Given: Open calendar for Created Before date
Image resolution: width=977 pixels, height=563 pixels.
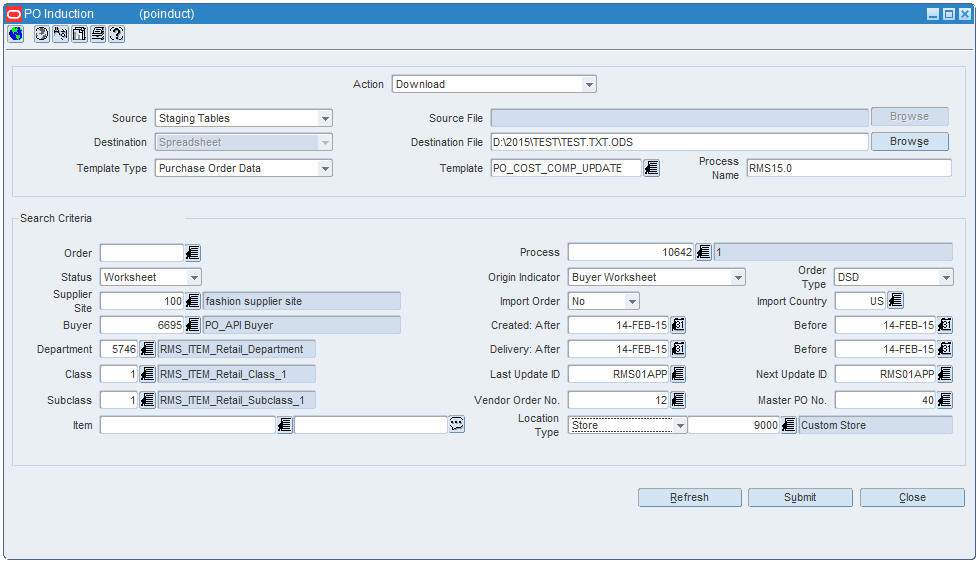Looking at the screenshot, I should pos(945,325).
